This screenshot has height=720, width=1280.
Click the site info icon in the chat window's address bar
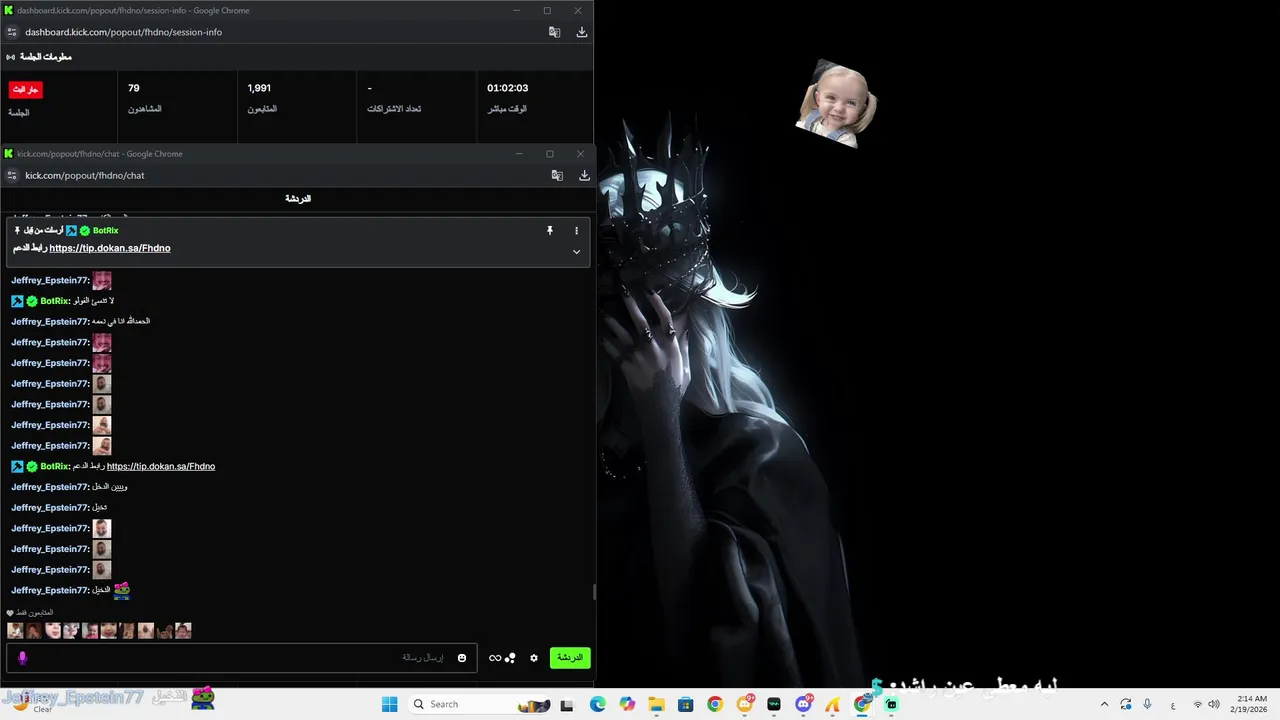pyautogui.click(x=12, y=175)
